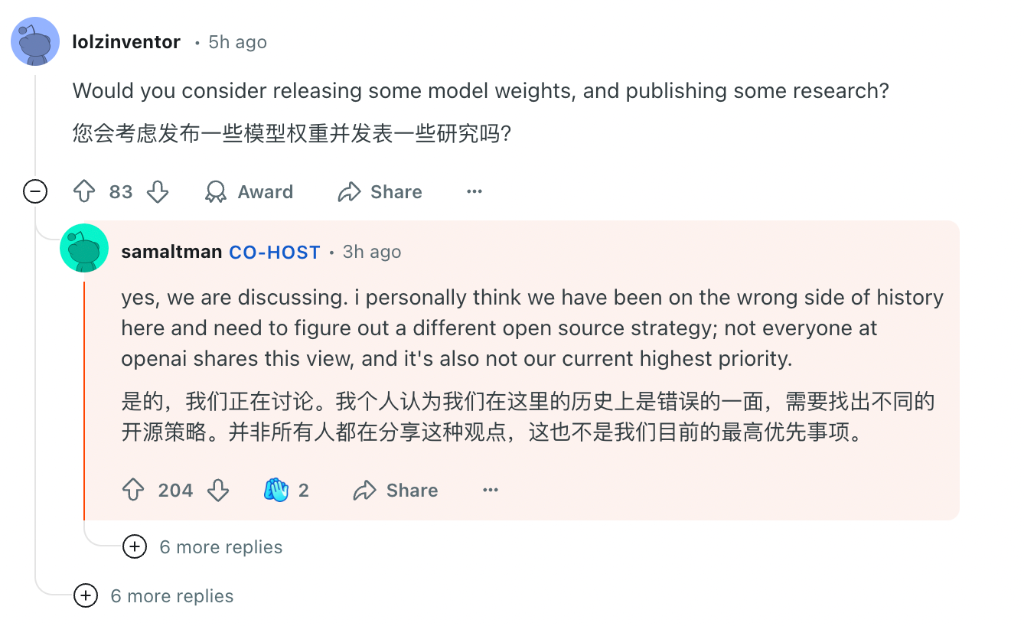Open lolzinventor's profile
This screenshot has height=626, width=1024.
pyautogui.click(x=127, y=41)
